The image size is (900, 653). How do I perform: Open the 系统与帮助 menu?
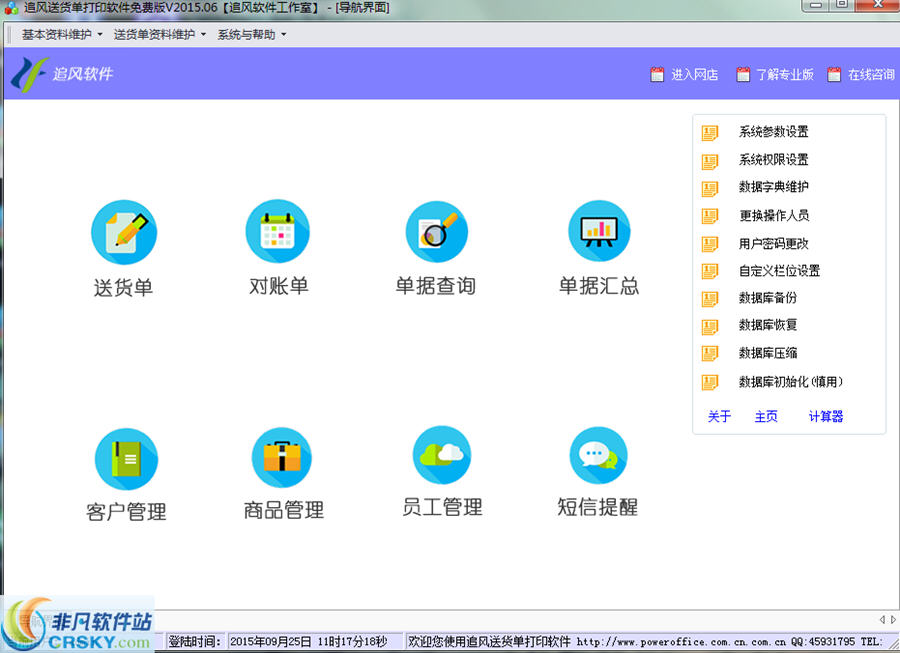(x=246, y=34)
